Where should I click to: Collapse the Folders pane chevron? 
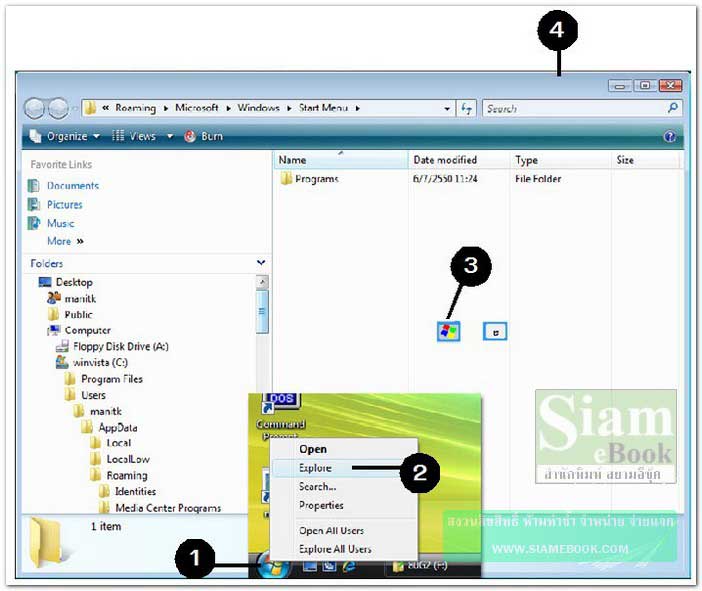point(261,262)
